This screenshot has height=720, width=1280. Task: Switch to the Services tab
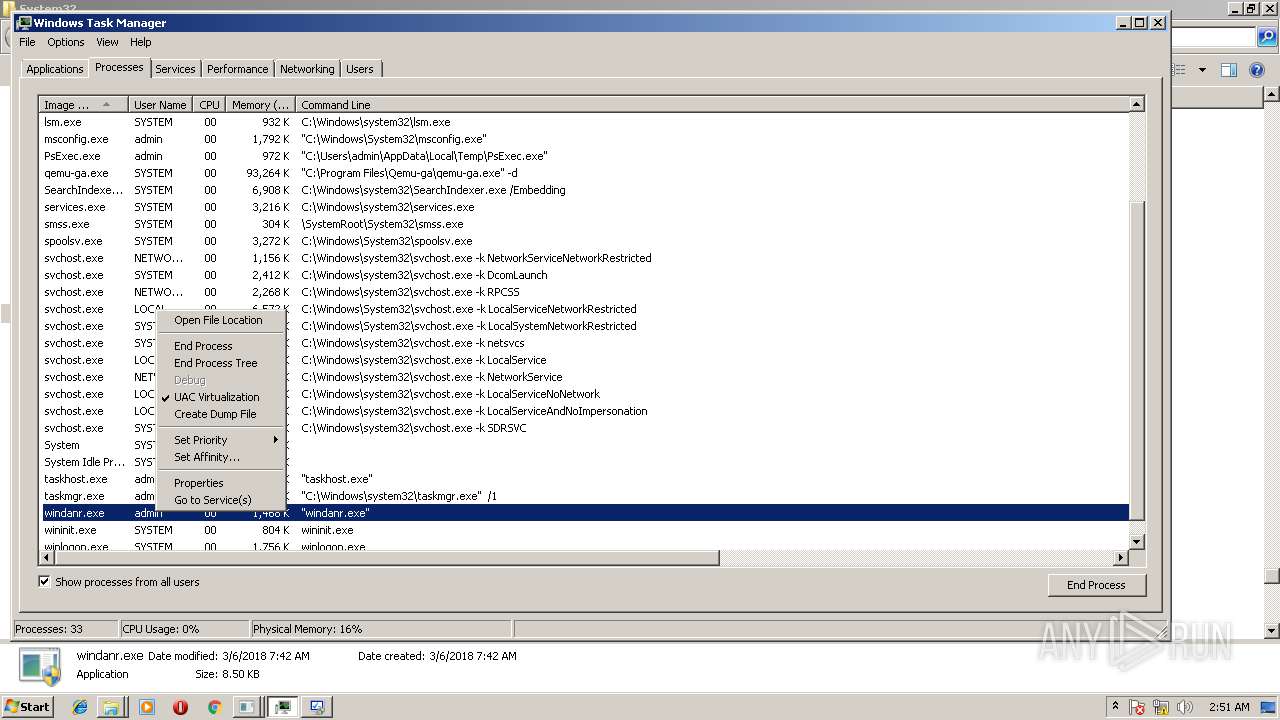(175, 69)
